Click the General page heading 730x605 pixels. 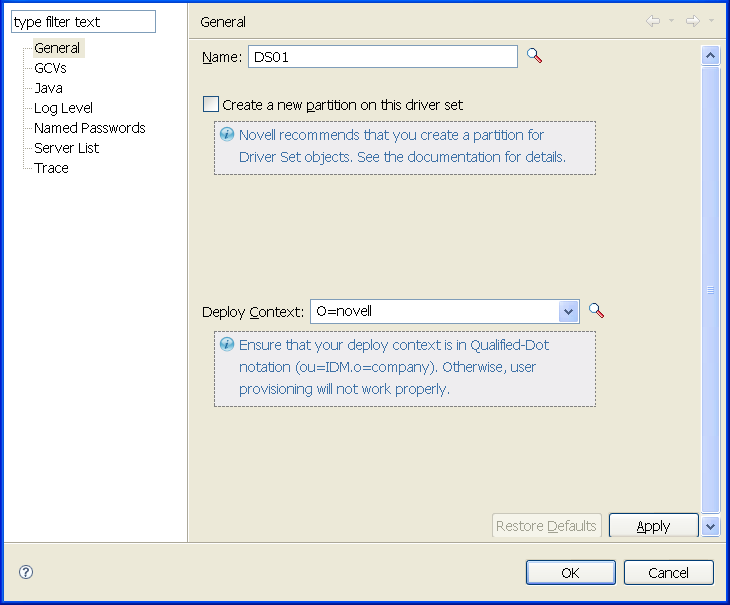point(223,22)
